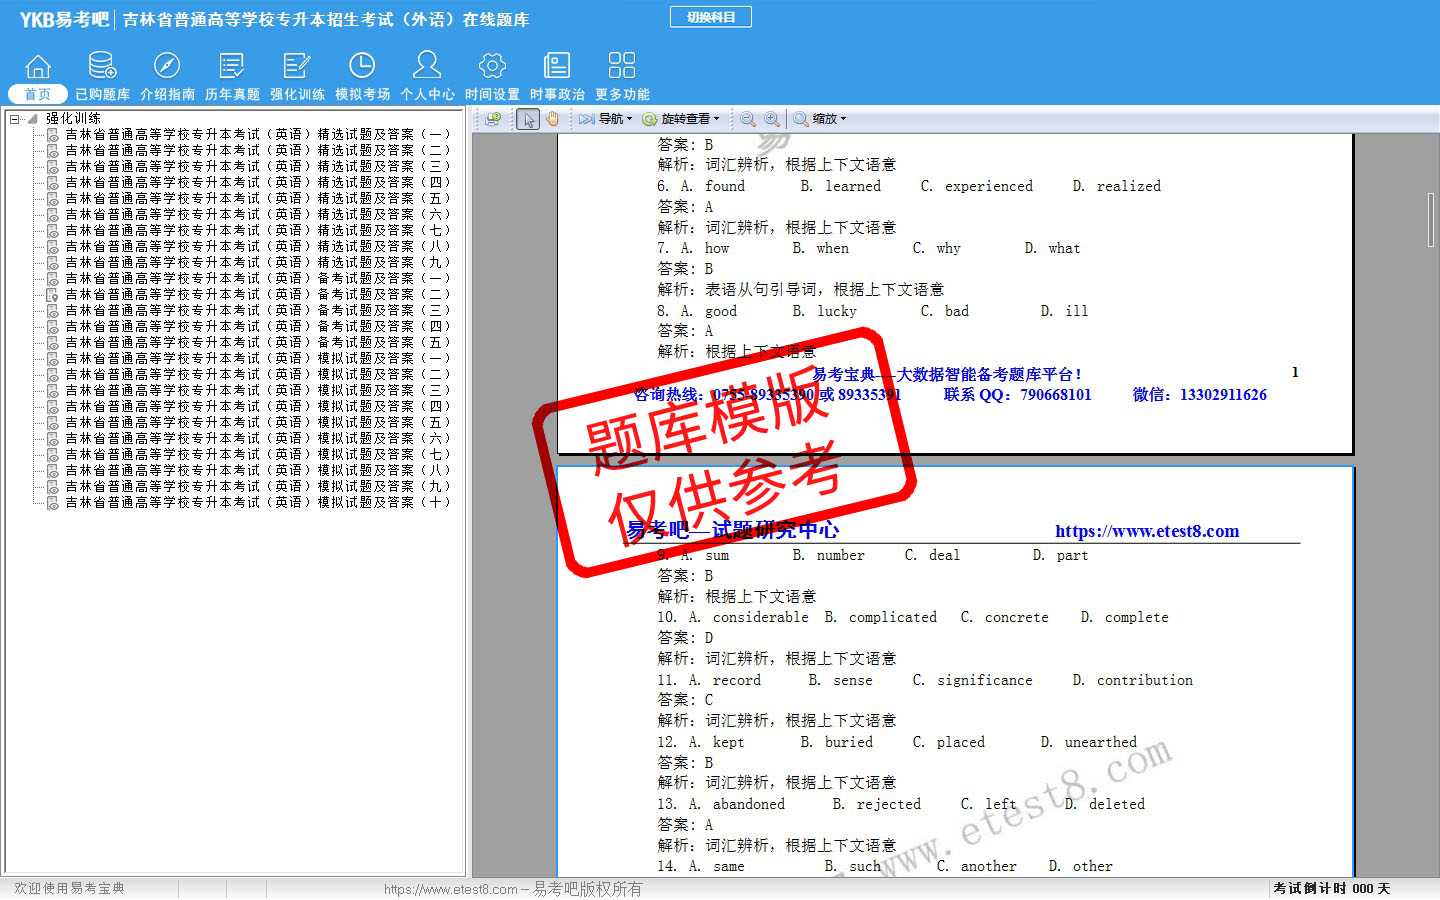Click the zoom in magnifier
1440x900 pixels.
click(x=771, y=119)
